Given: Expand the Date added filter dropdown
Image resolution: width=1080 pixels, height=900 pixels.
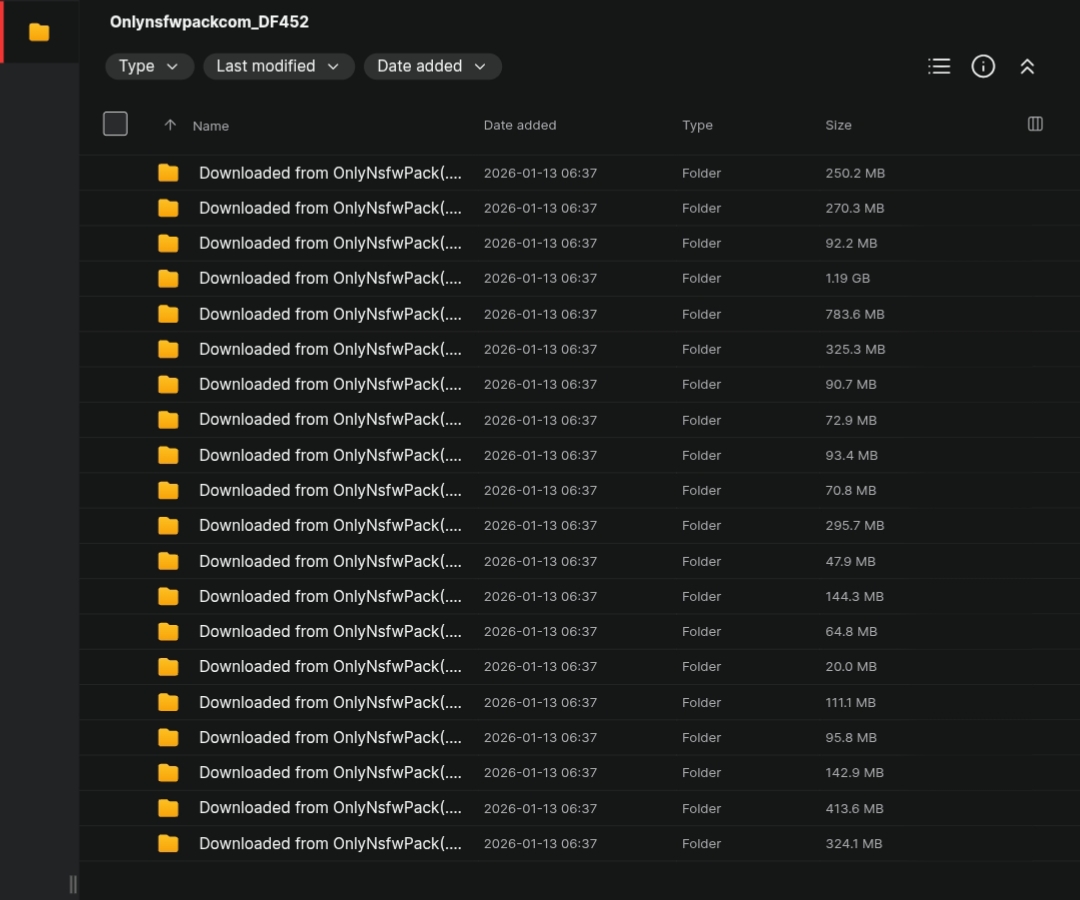Looking at the screenshot, I should tap(432, 66).
